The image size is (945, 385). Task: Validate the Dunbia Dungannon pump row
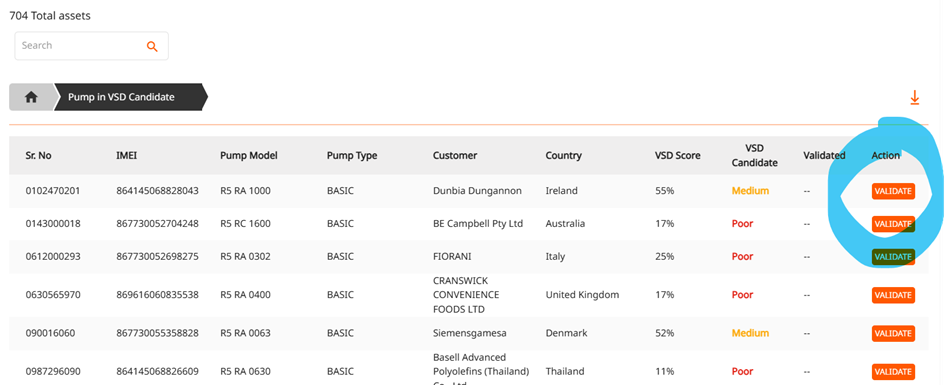click(893, 191)
